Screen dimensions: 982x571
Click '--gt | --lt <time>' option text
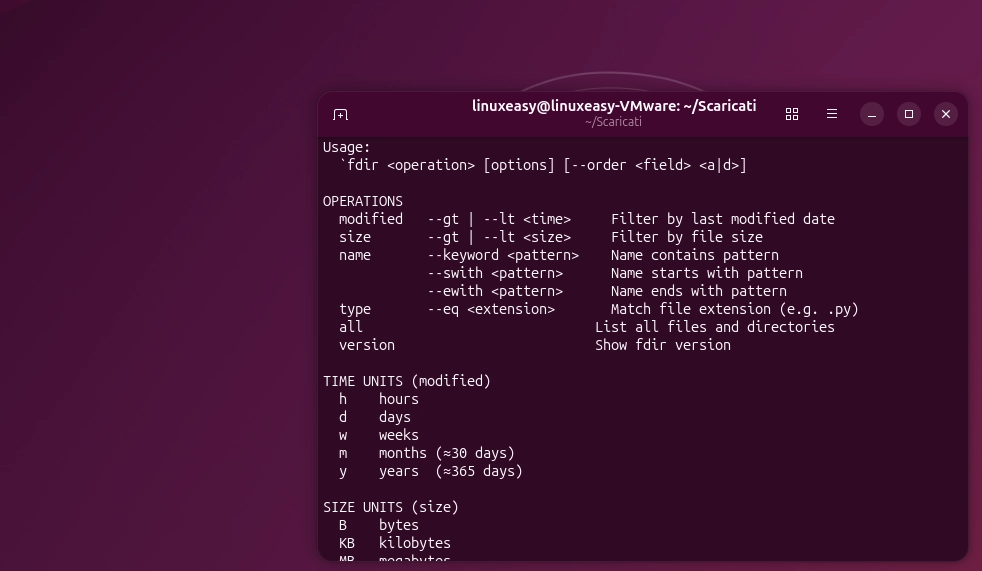tap(500, 219)
